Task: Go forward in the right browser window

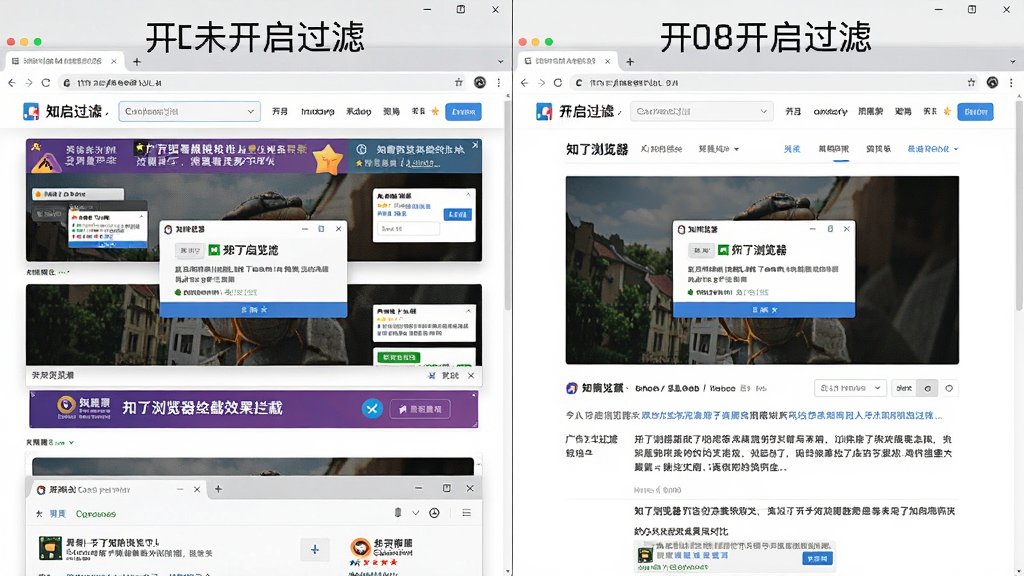Action: click(541, 83)
